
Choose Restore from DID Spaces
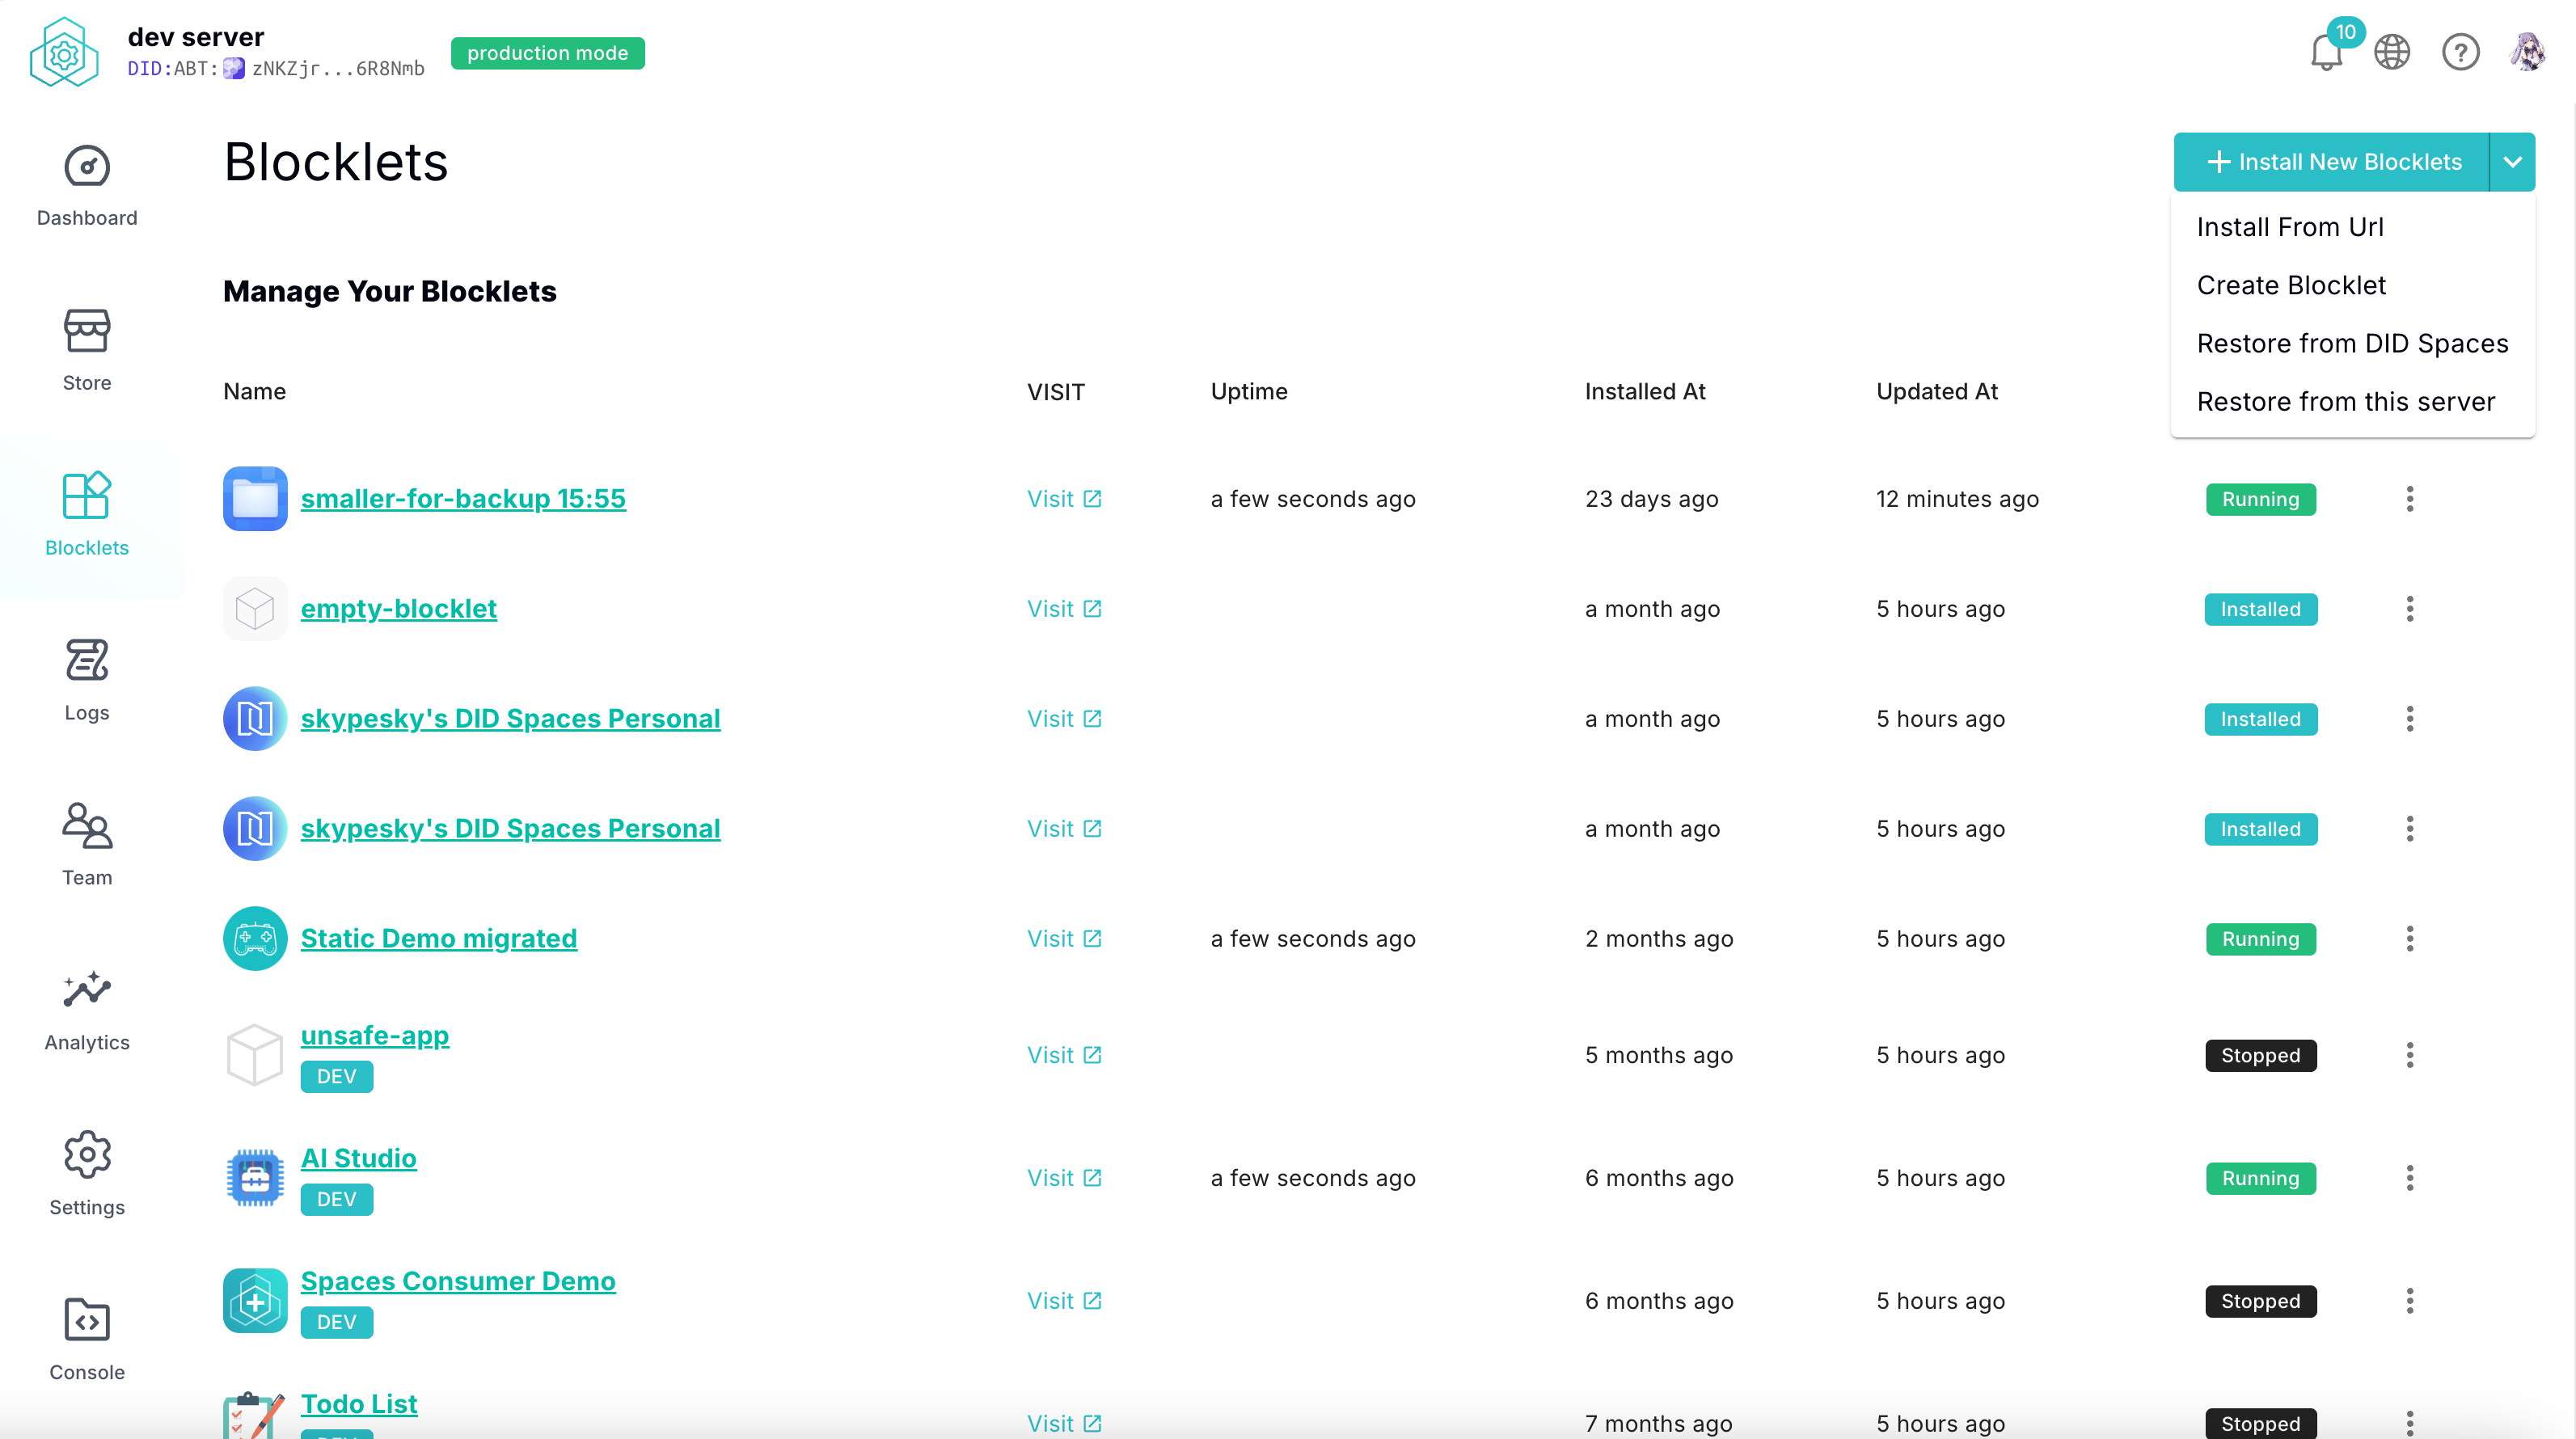(x=2352, y=343)
